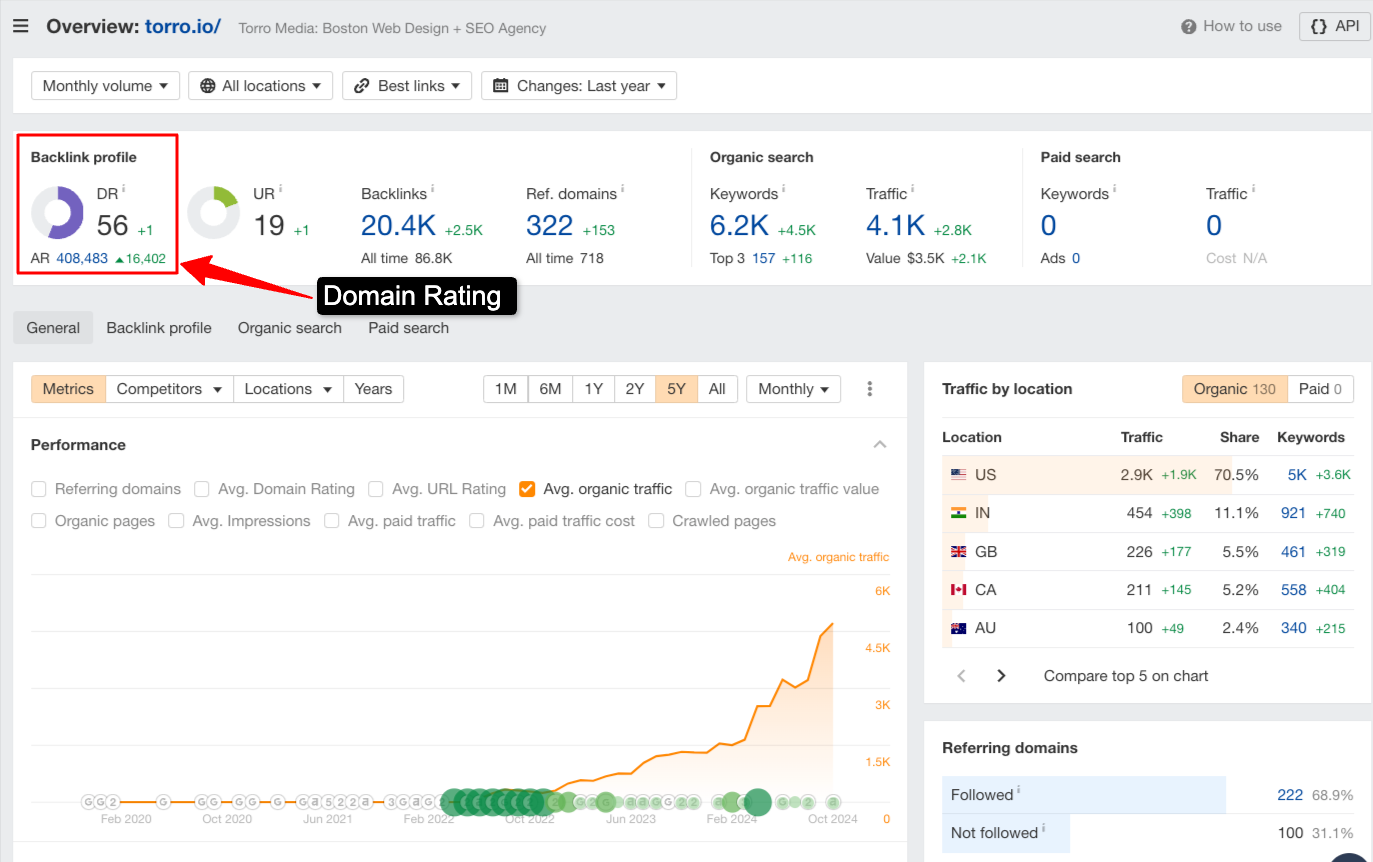The image size is (1373, 862).
Task: Enable Avg. Domain Rating checkbox
Action: [x=201, y=489]
